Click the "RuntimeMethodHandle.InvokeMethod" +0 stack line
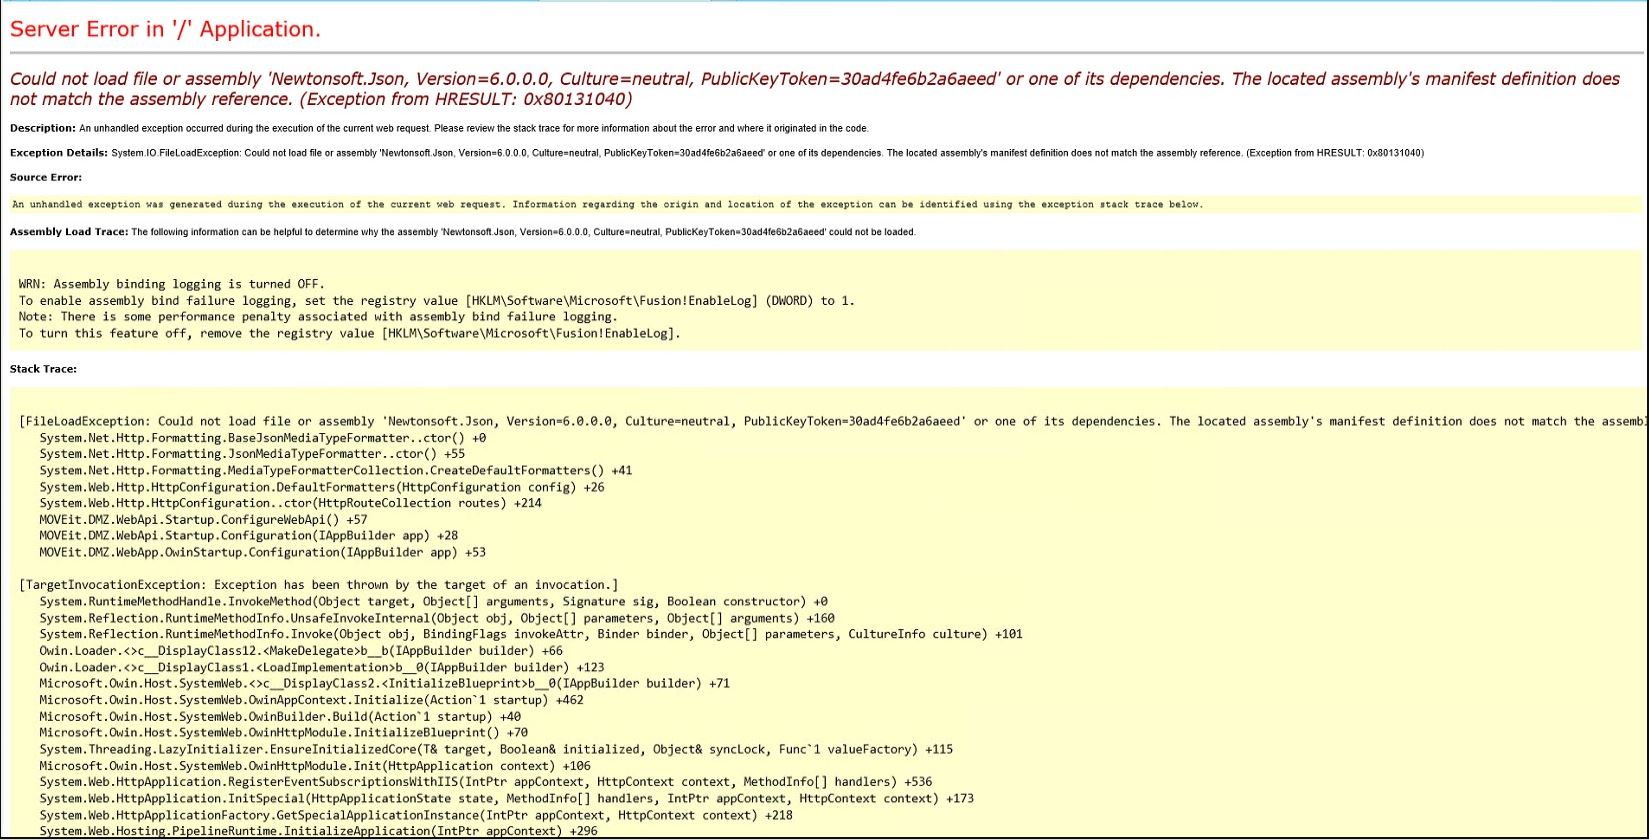 pos(434,601)
